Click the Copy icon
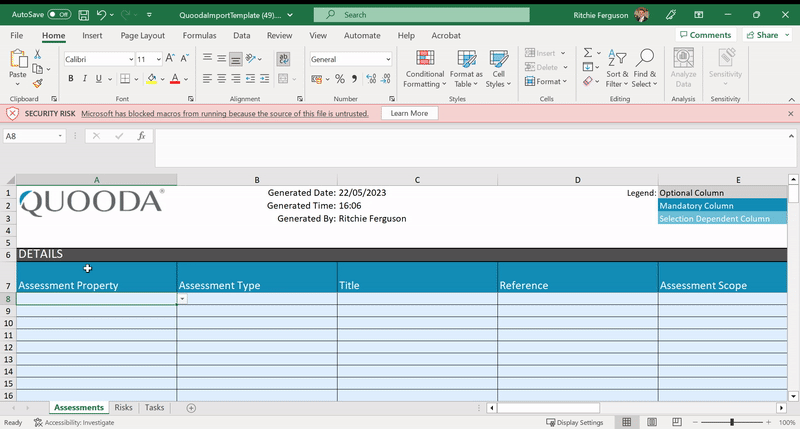Viewport: 800px width, 429px height. pos(37,69)
